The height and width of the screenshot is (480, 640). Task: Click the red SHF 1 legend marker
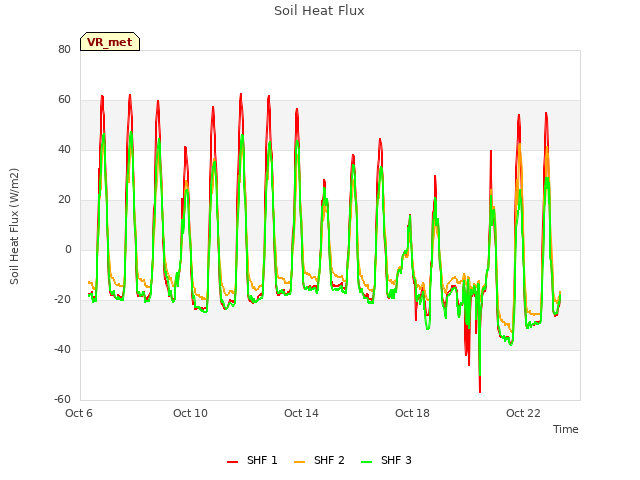[232, 462]
